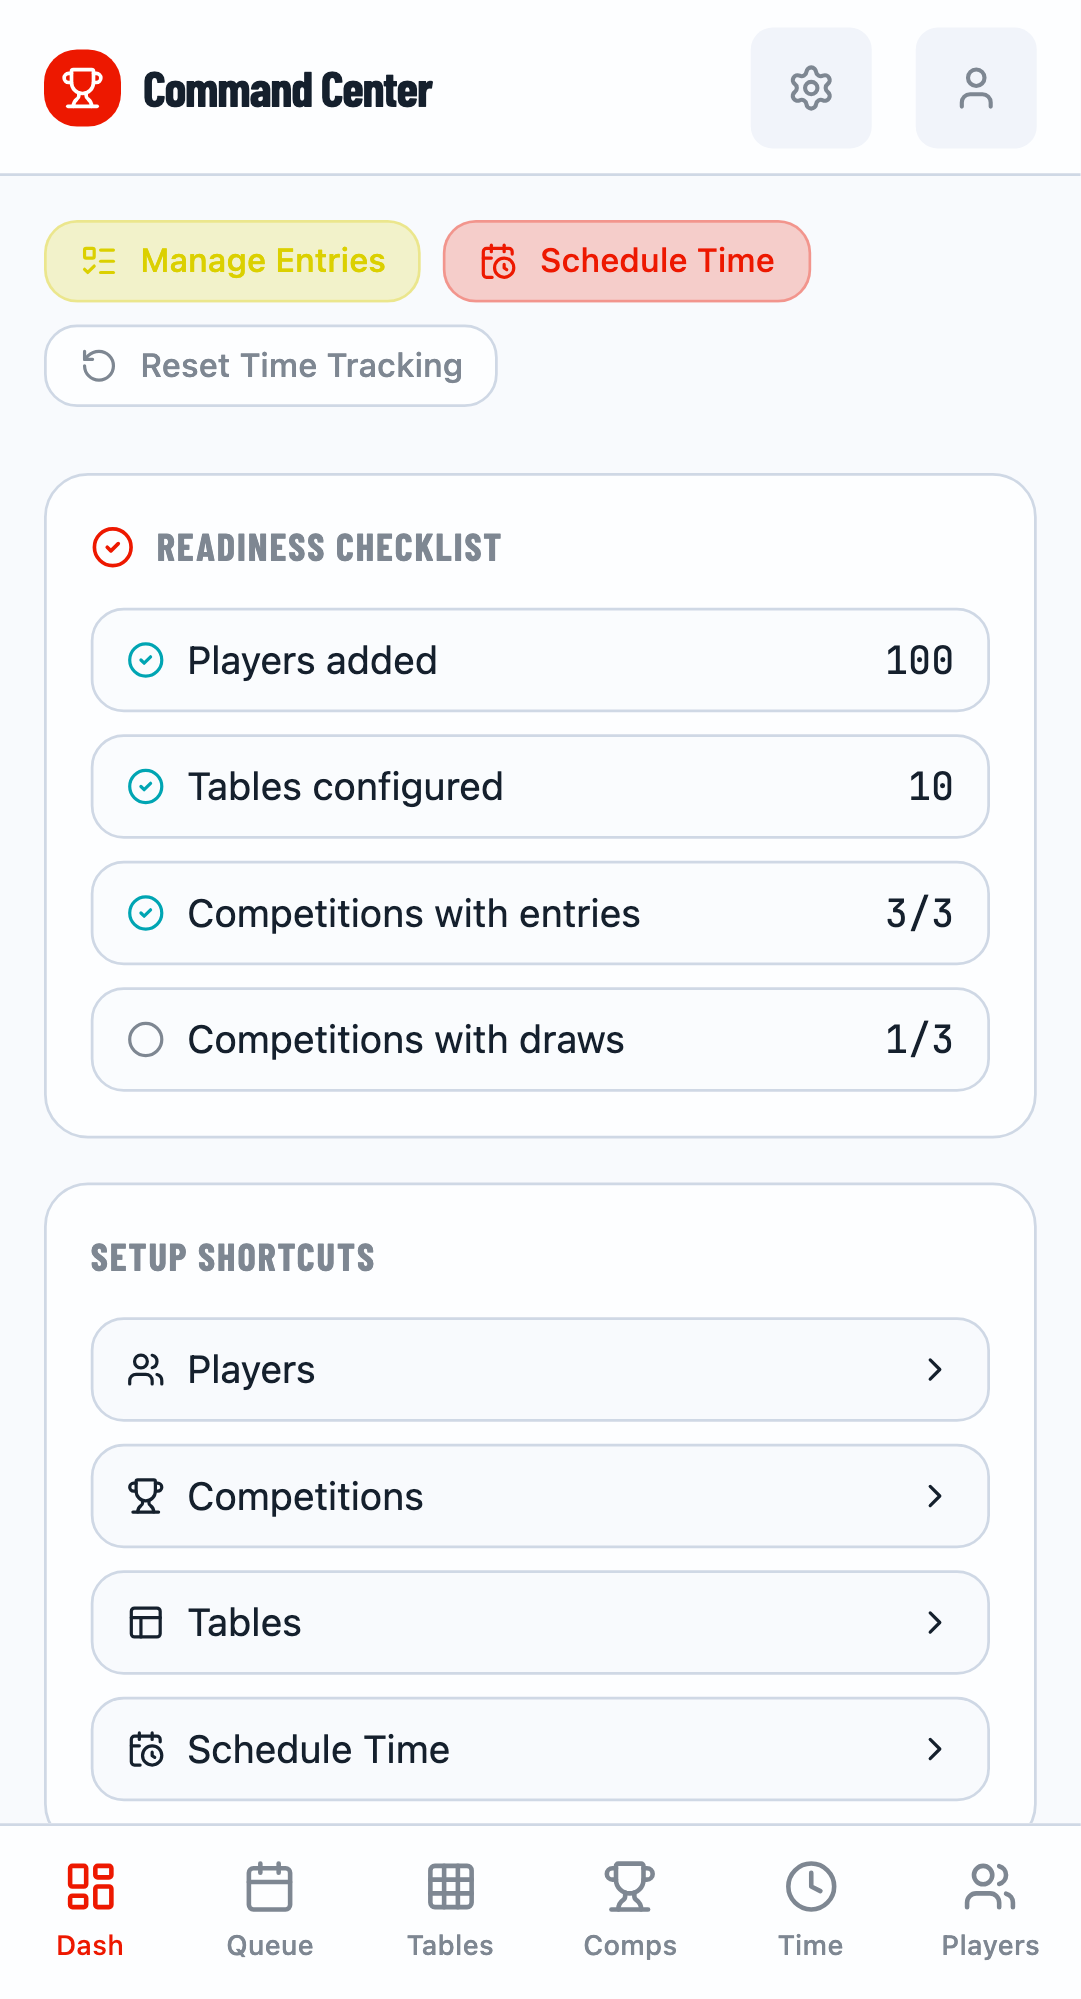Open the settings gear in the header

810,87
